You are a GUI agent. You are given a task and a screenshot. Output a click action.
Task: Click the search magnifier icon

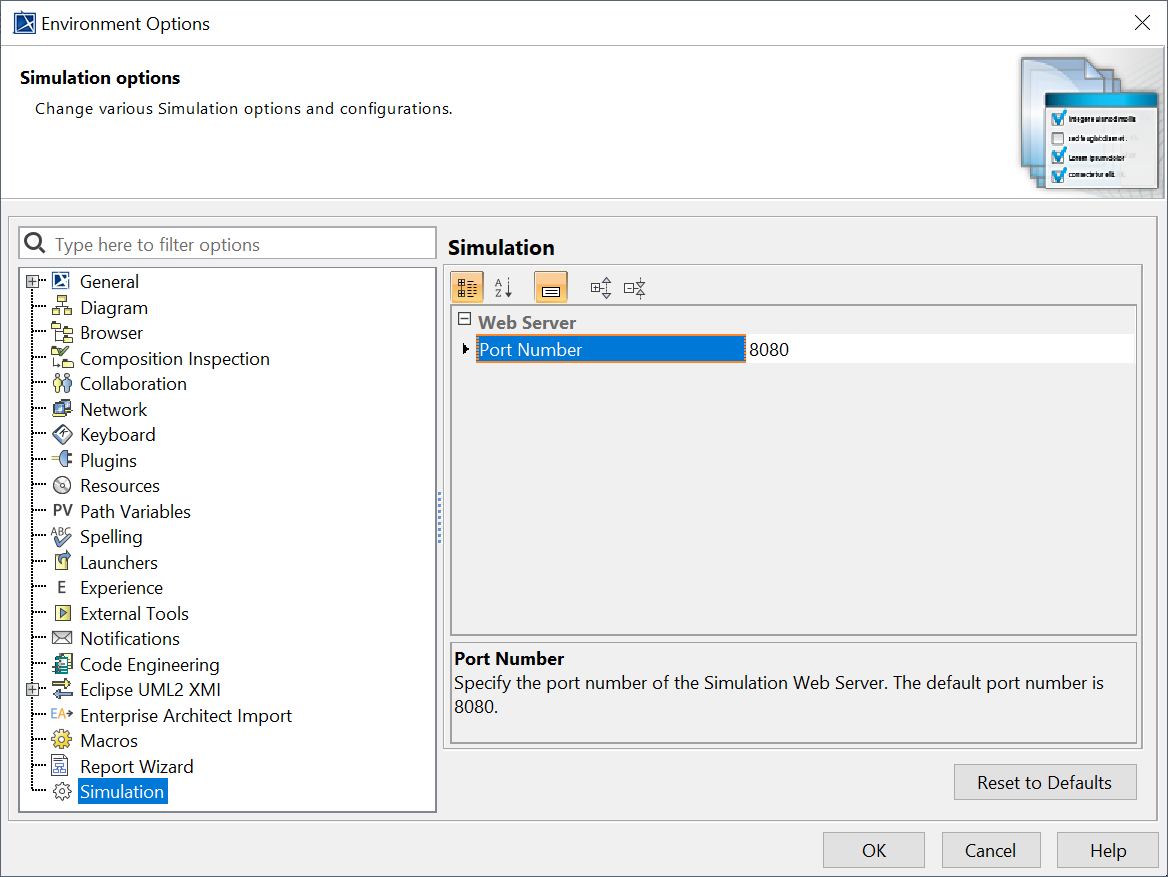coord(34,243)
